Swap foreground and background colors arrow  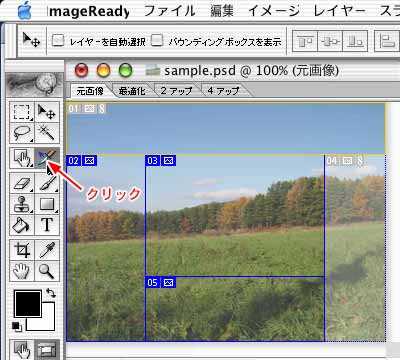coord(51,293)
